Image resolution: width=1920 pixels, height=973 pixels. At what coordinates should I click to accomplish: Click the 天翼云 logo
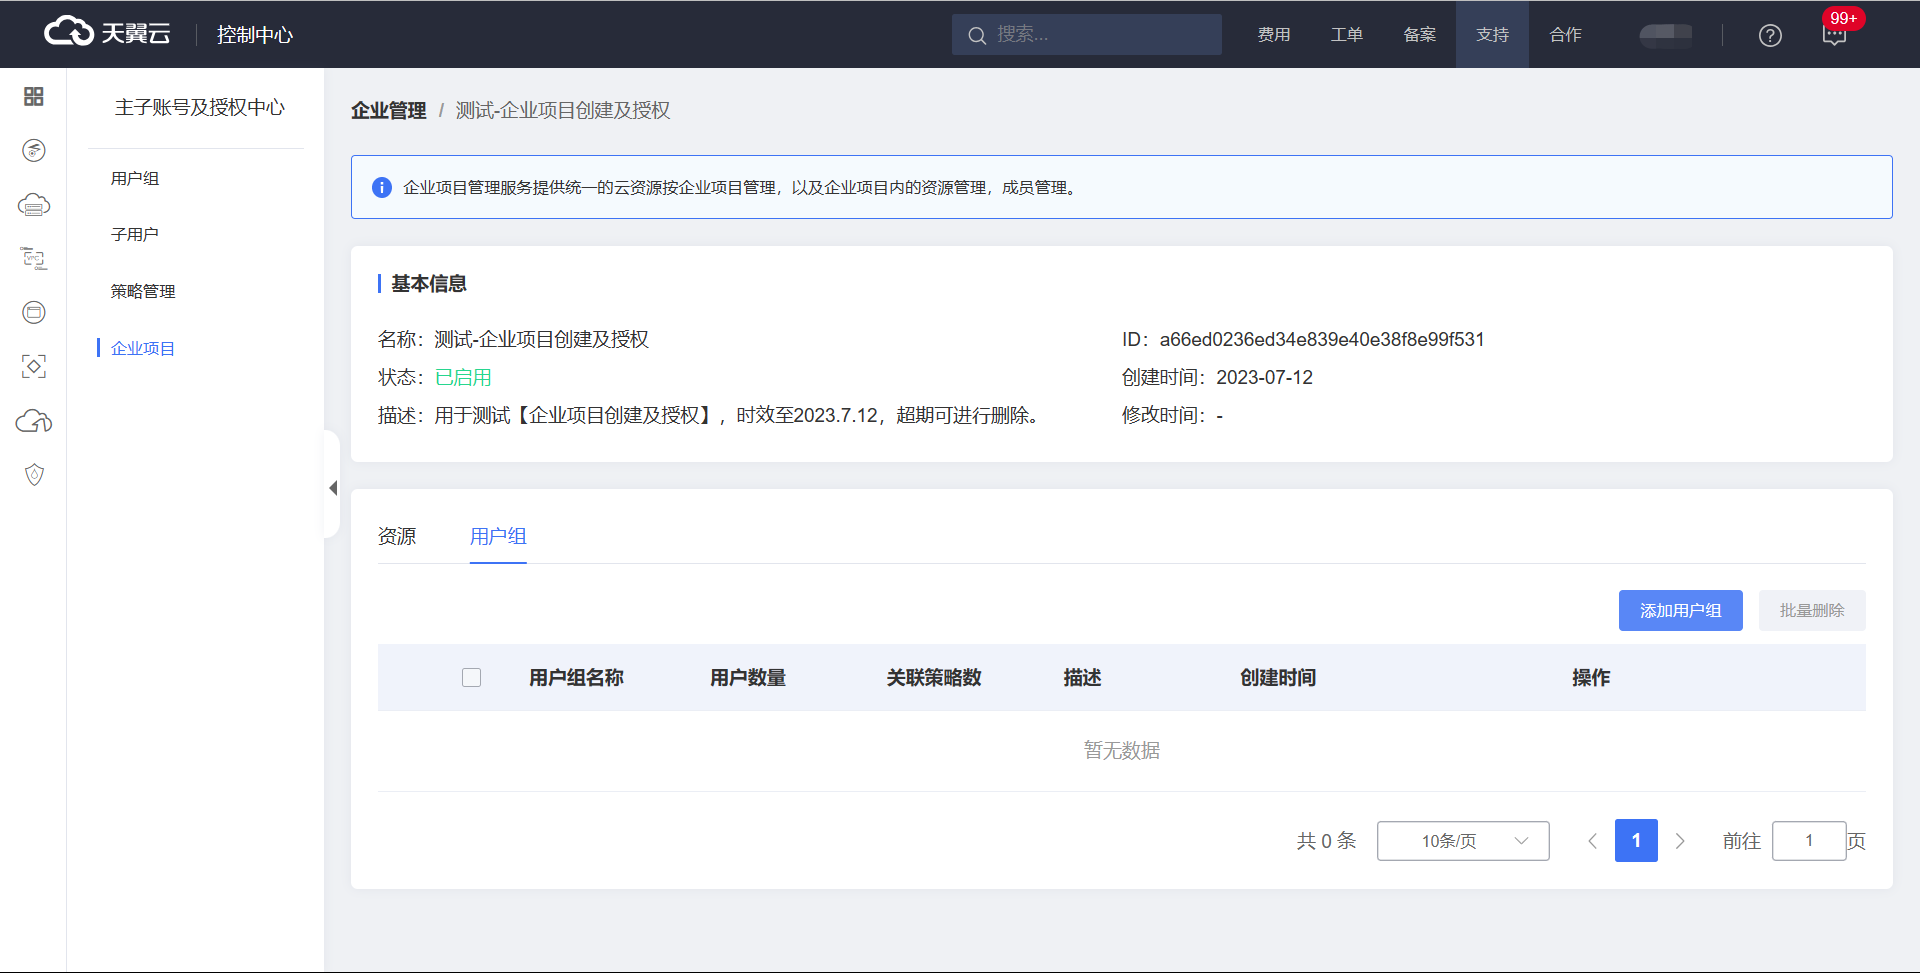[107, 33]
